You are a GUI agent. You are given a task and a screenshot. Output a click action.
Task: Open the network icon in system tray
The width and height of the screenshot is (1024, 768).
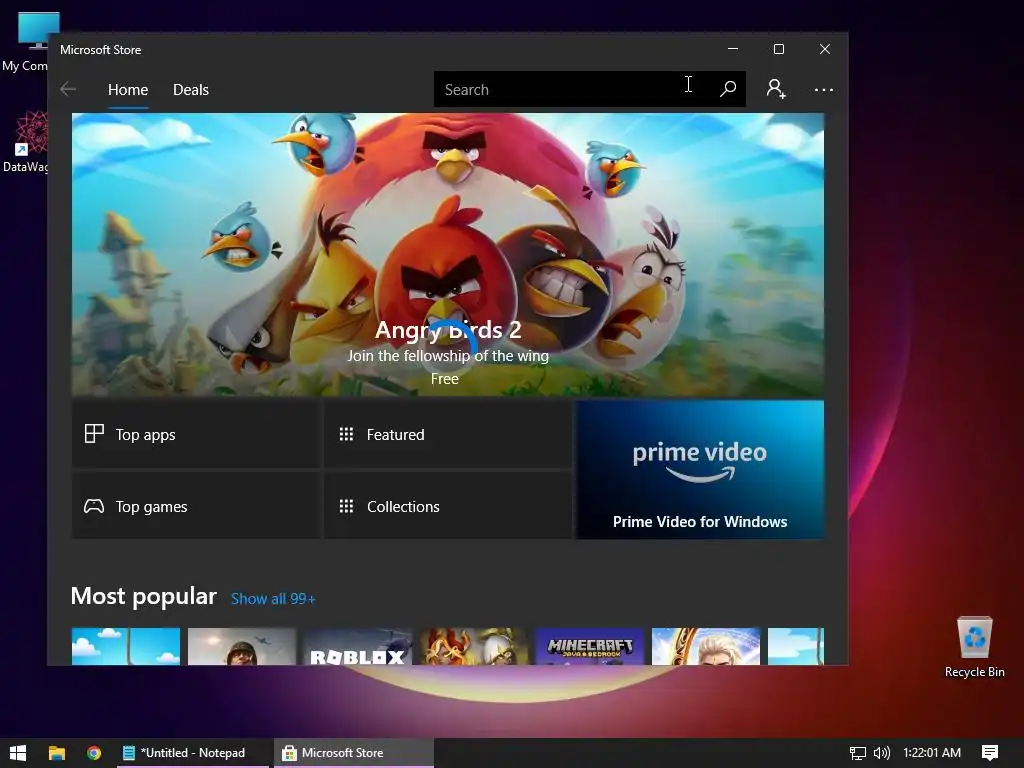pos(857,753)
